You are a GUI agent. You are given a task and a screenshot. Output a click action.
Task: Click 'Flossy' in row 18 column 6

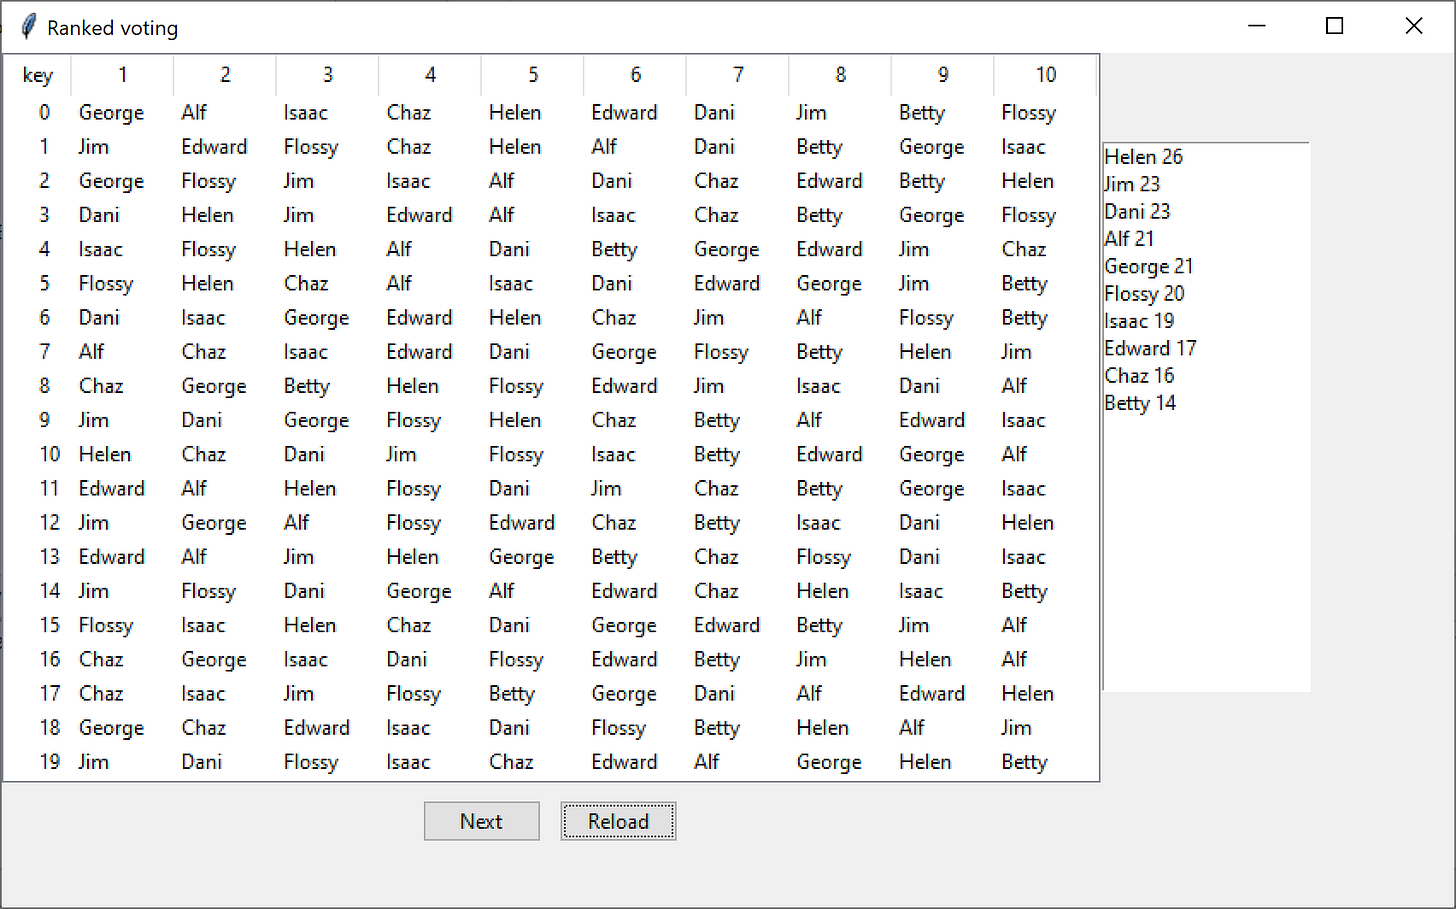[618, 728]
